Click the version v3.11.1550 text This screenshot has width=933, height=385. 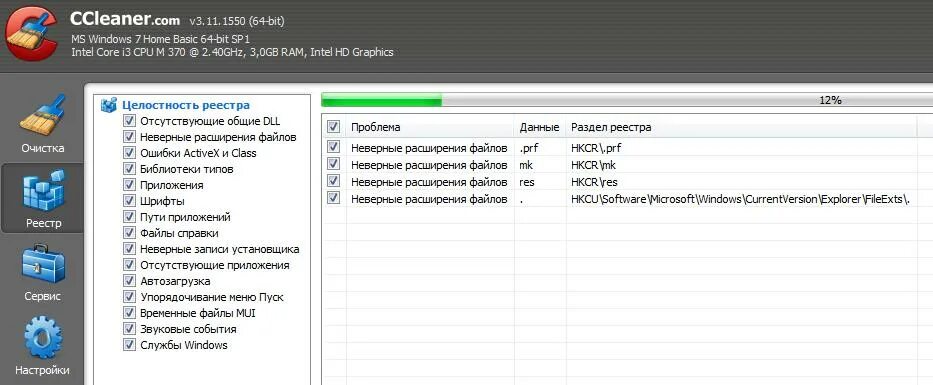236,21
